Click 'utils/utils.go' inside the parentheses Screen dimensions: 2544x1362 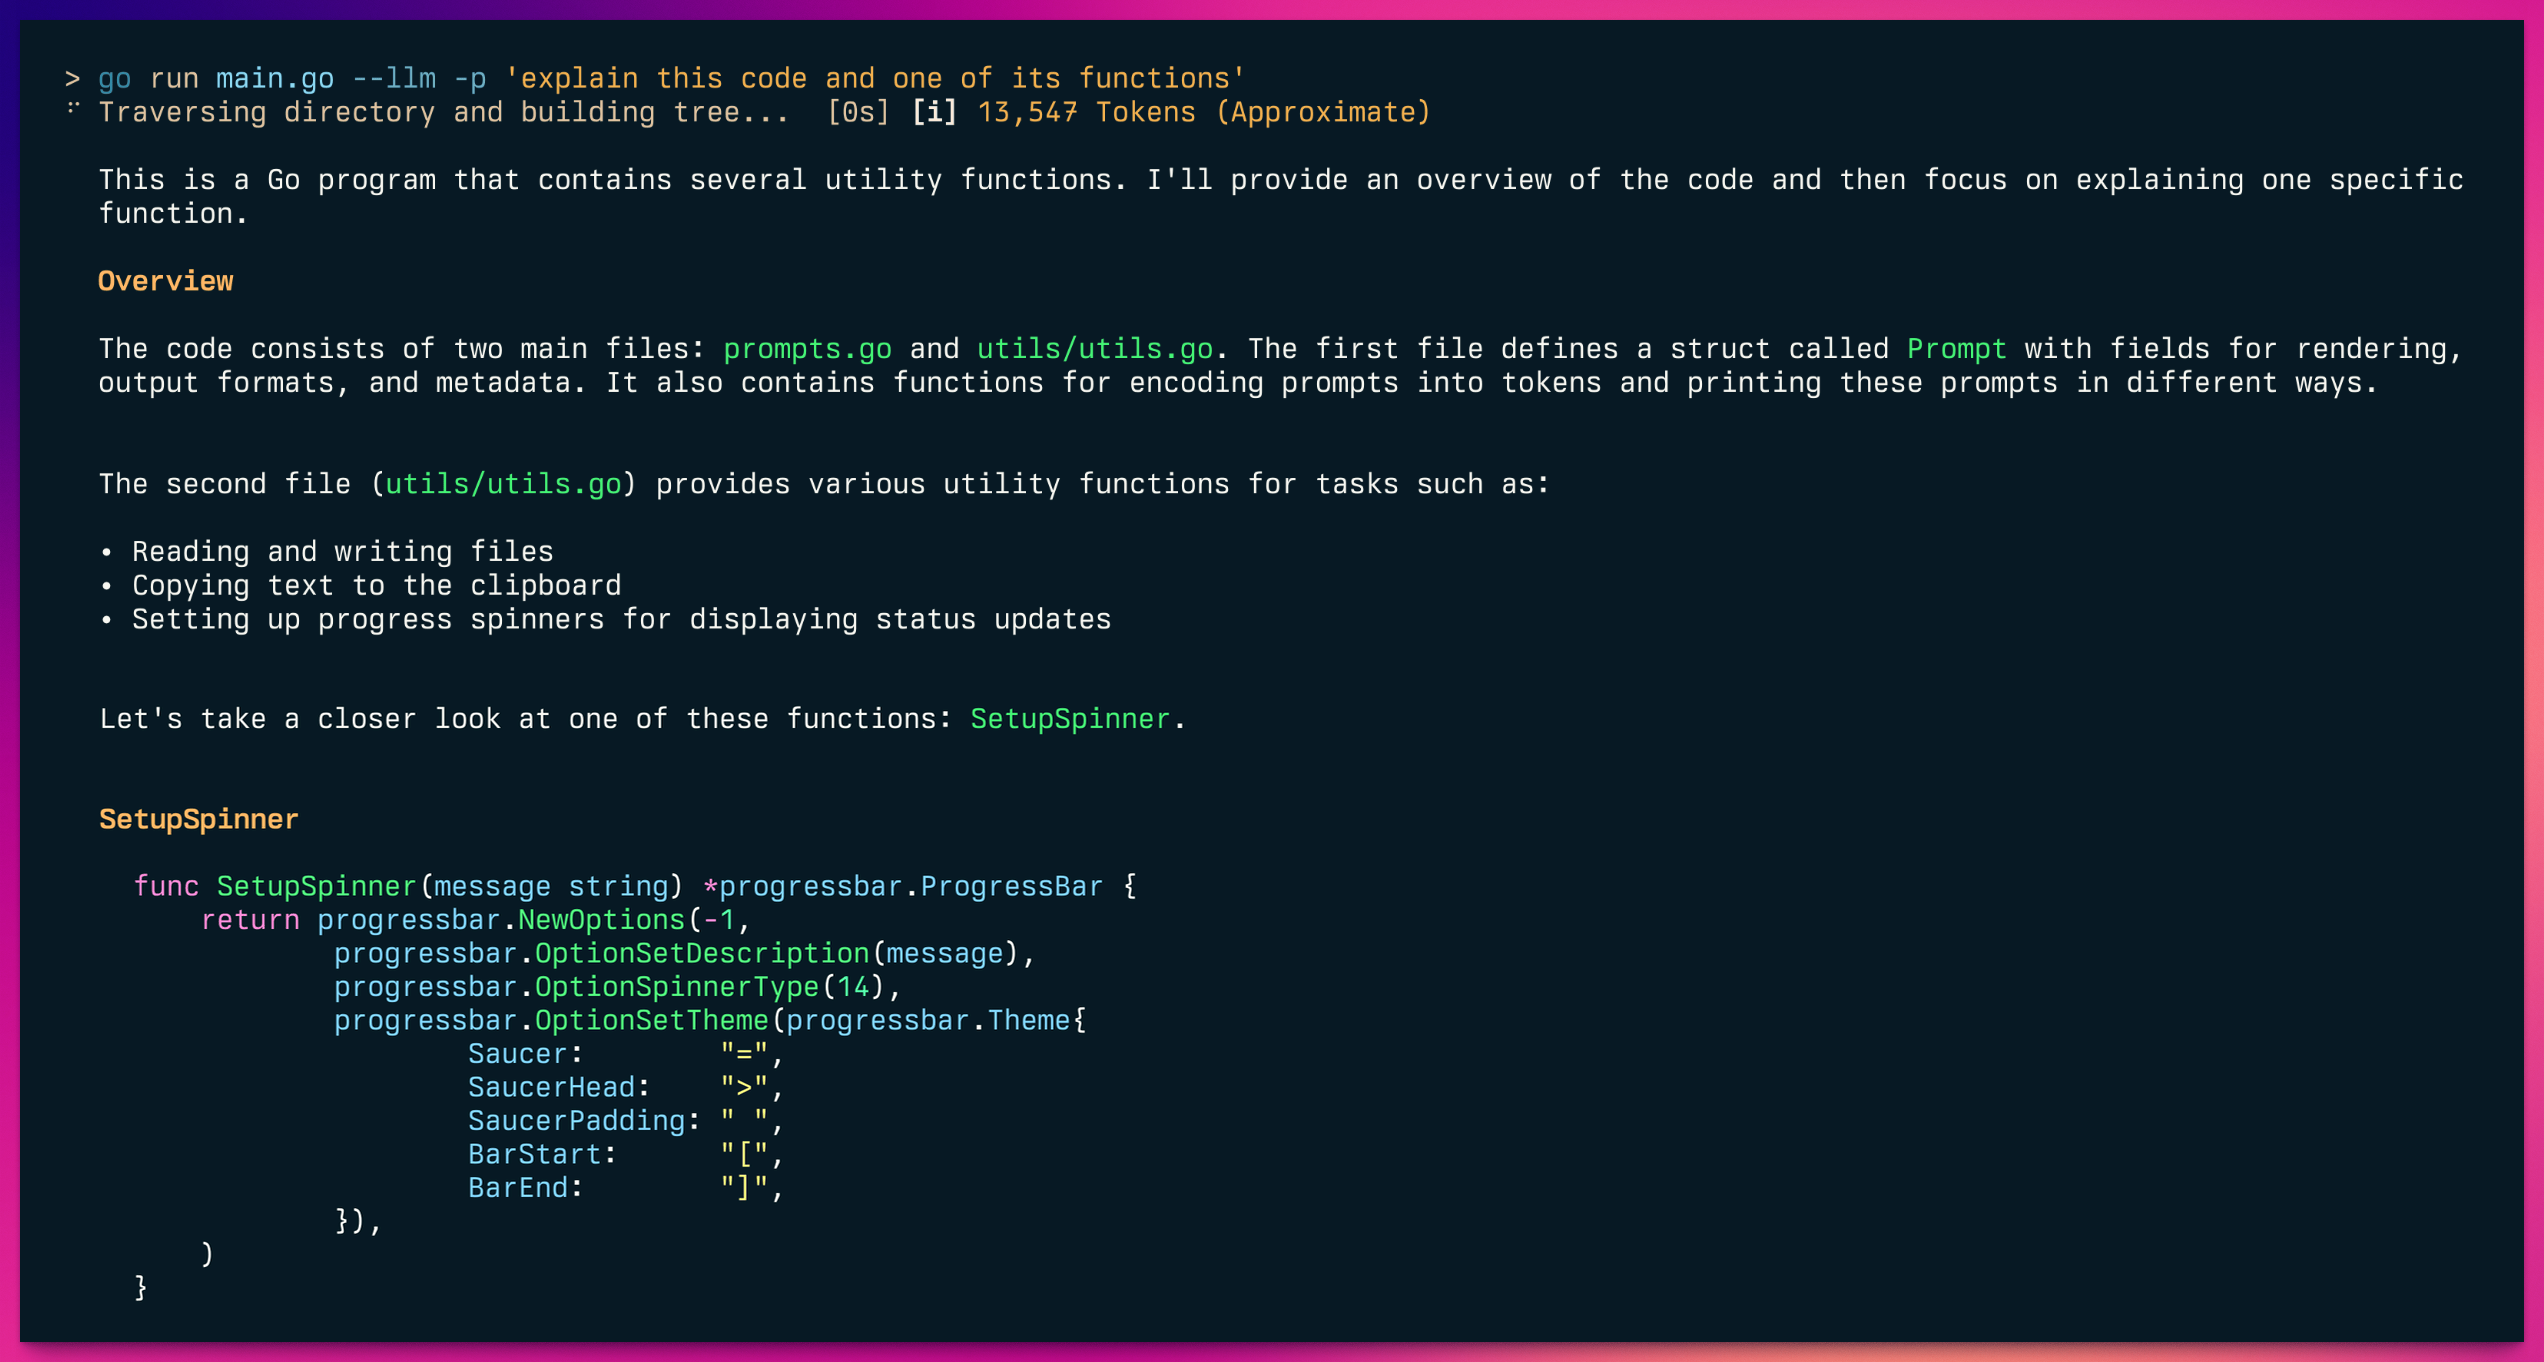coord(503,484)
